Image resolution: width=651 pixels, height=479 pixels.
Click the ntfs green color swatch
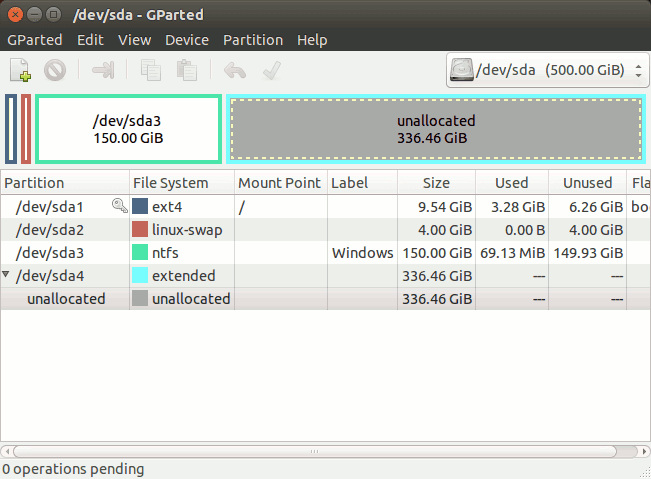click(140, 252)
